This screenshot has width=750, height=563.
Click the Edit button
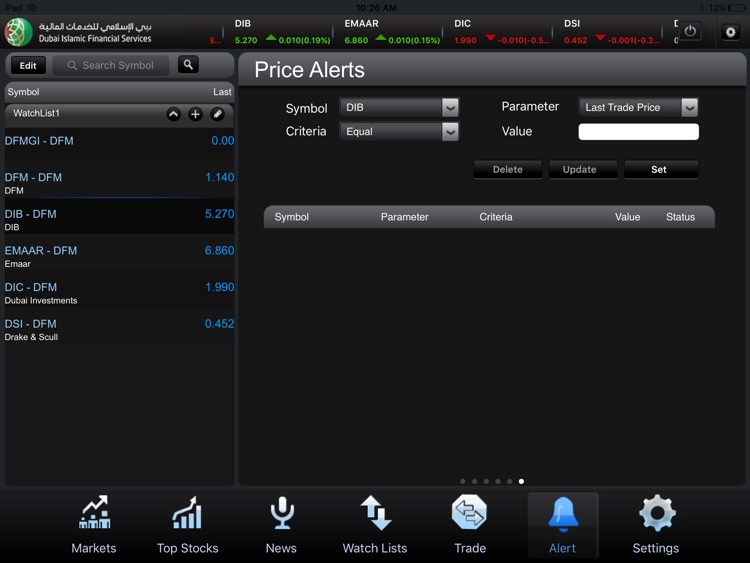(28, 66)
